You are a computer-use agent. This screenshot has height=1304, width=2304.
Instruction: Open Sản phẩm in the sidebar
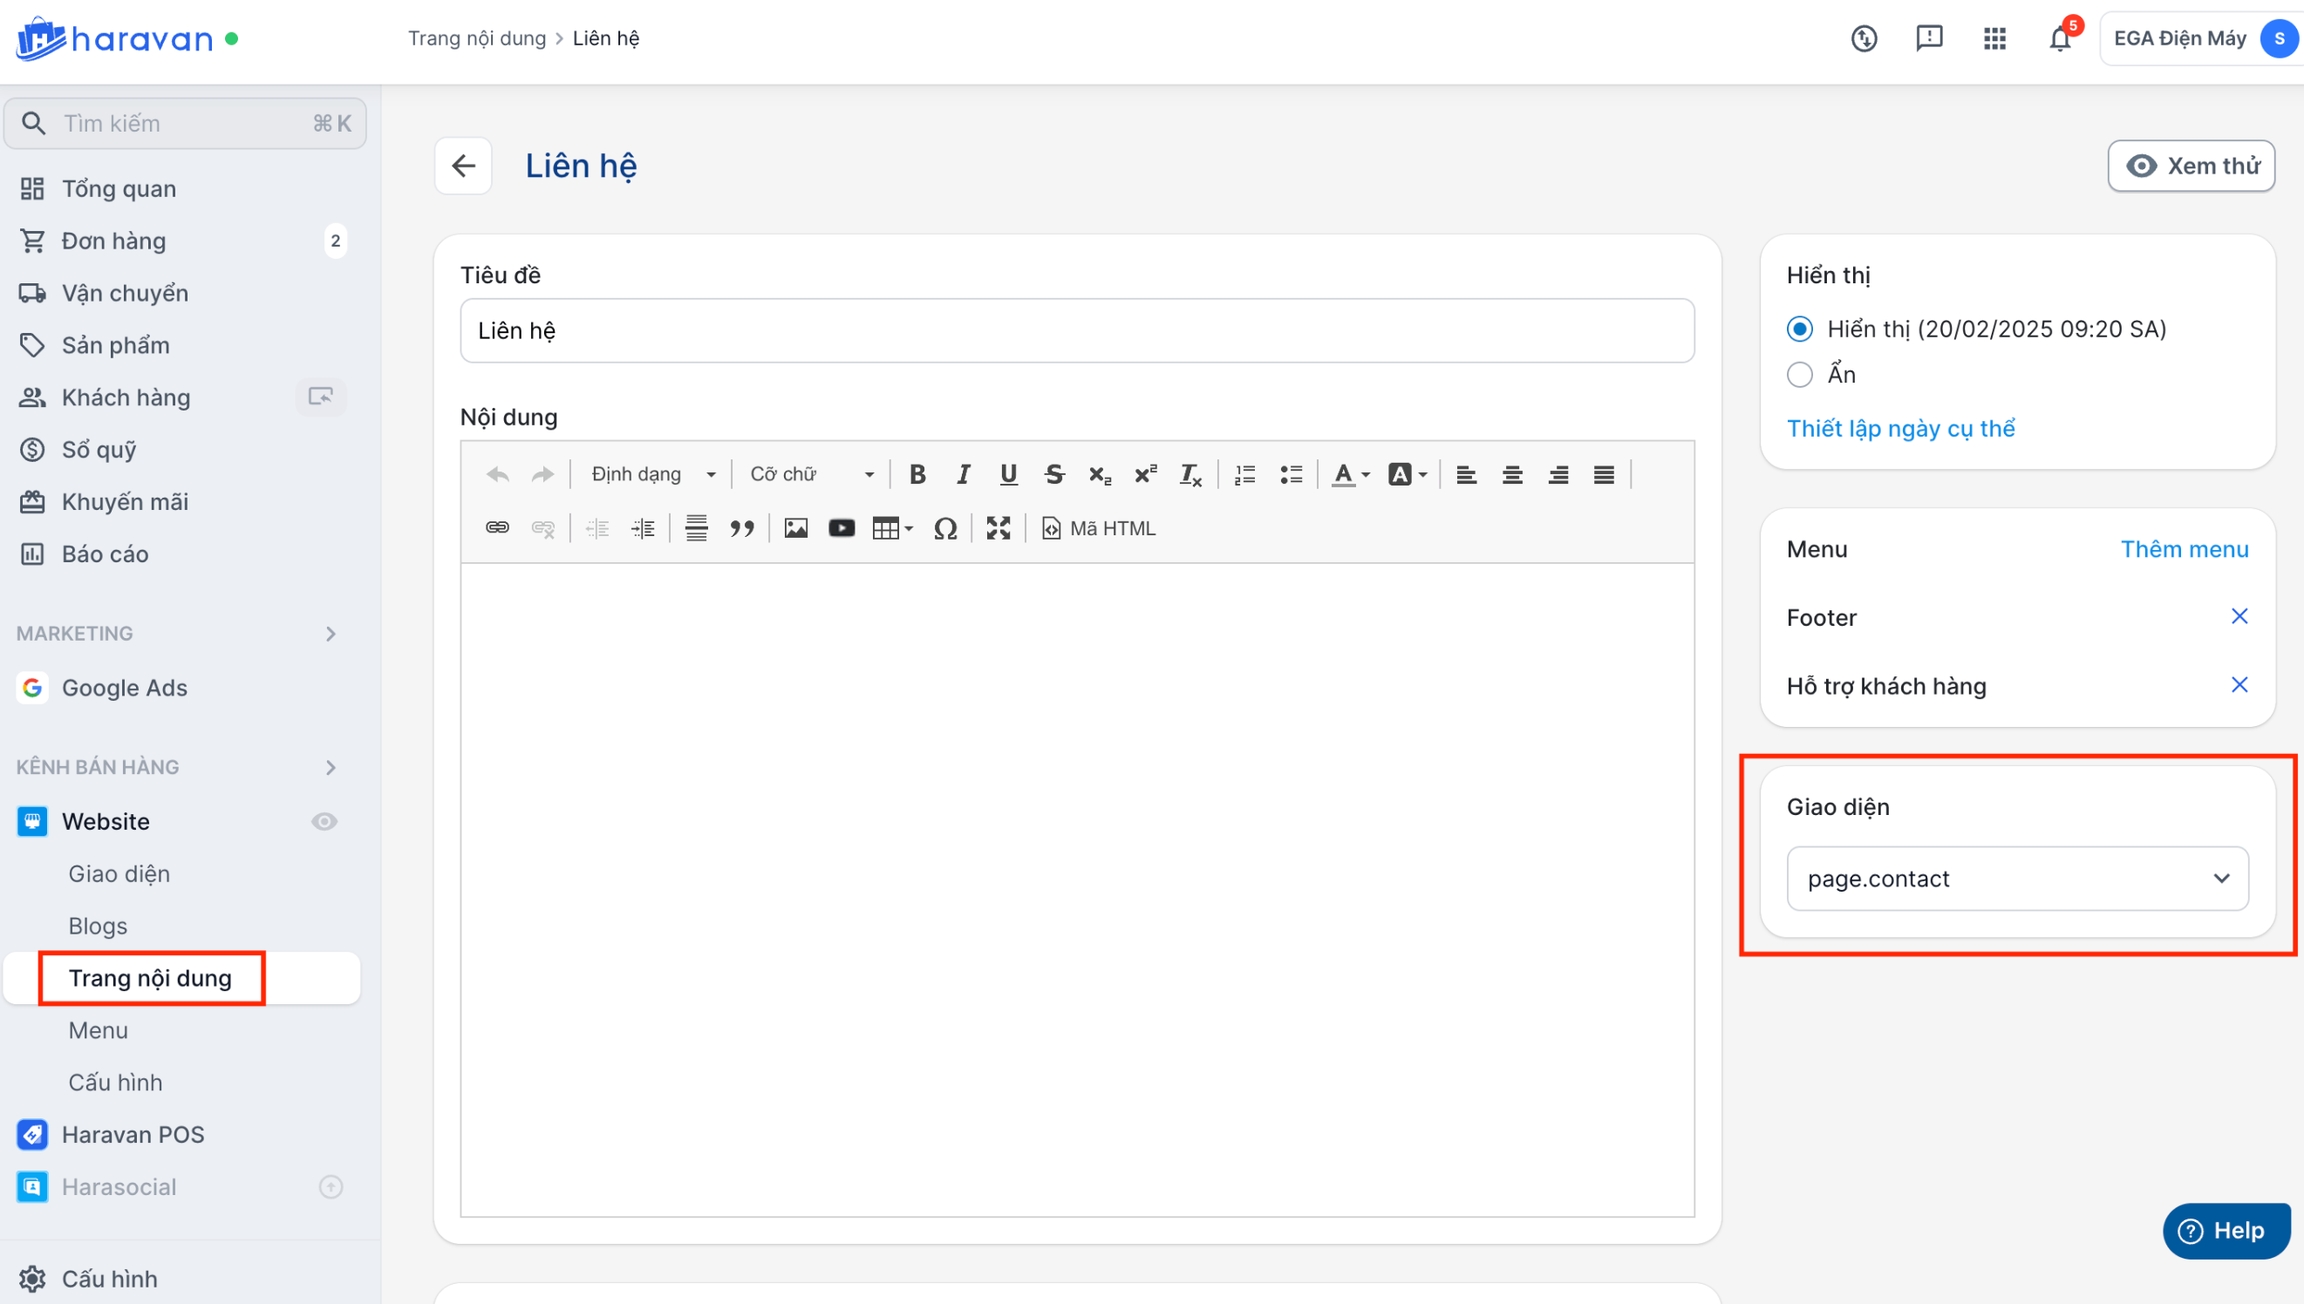pyautogui.click(x=115, y=345)
